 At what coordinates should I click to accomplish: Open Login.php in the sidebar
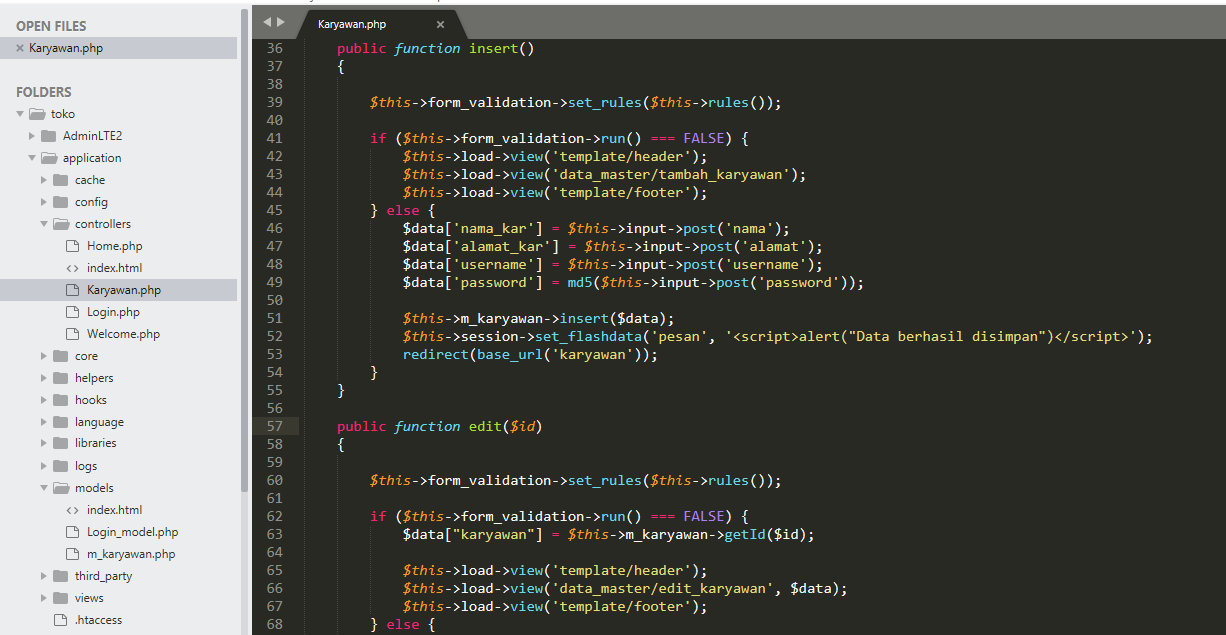(113, 312)
